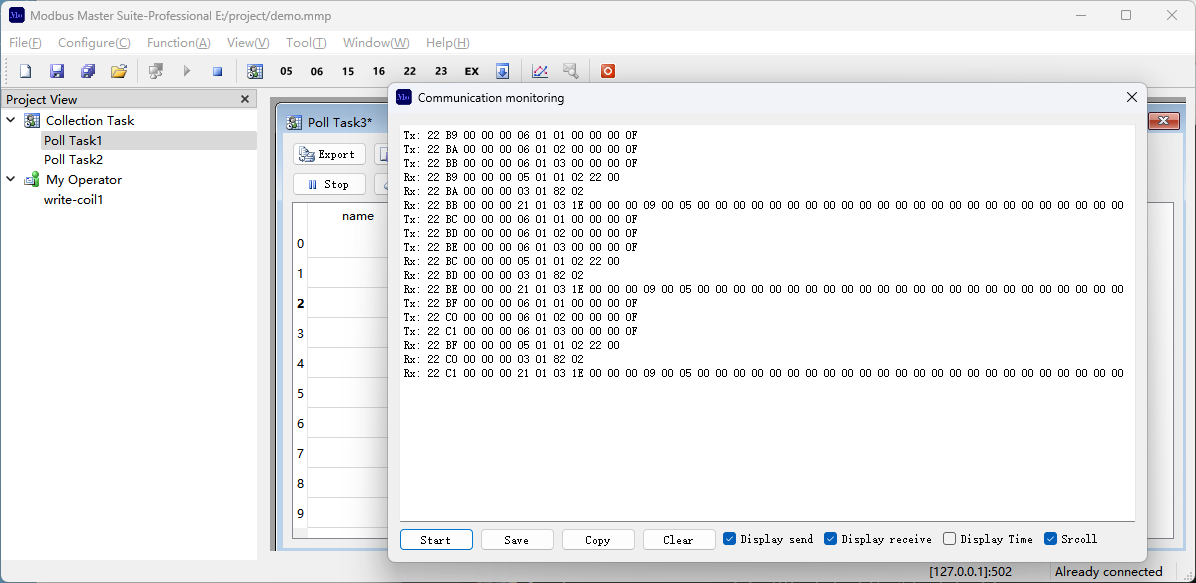Click the new collection task toolbar icon
This screenshot has height=583, width=1196.
pyautogui.click(x=255, y=71)
